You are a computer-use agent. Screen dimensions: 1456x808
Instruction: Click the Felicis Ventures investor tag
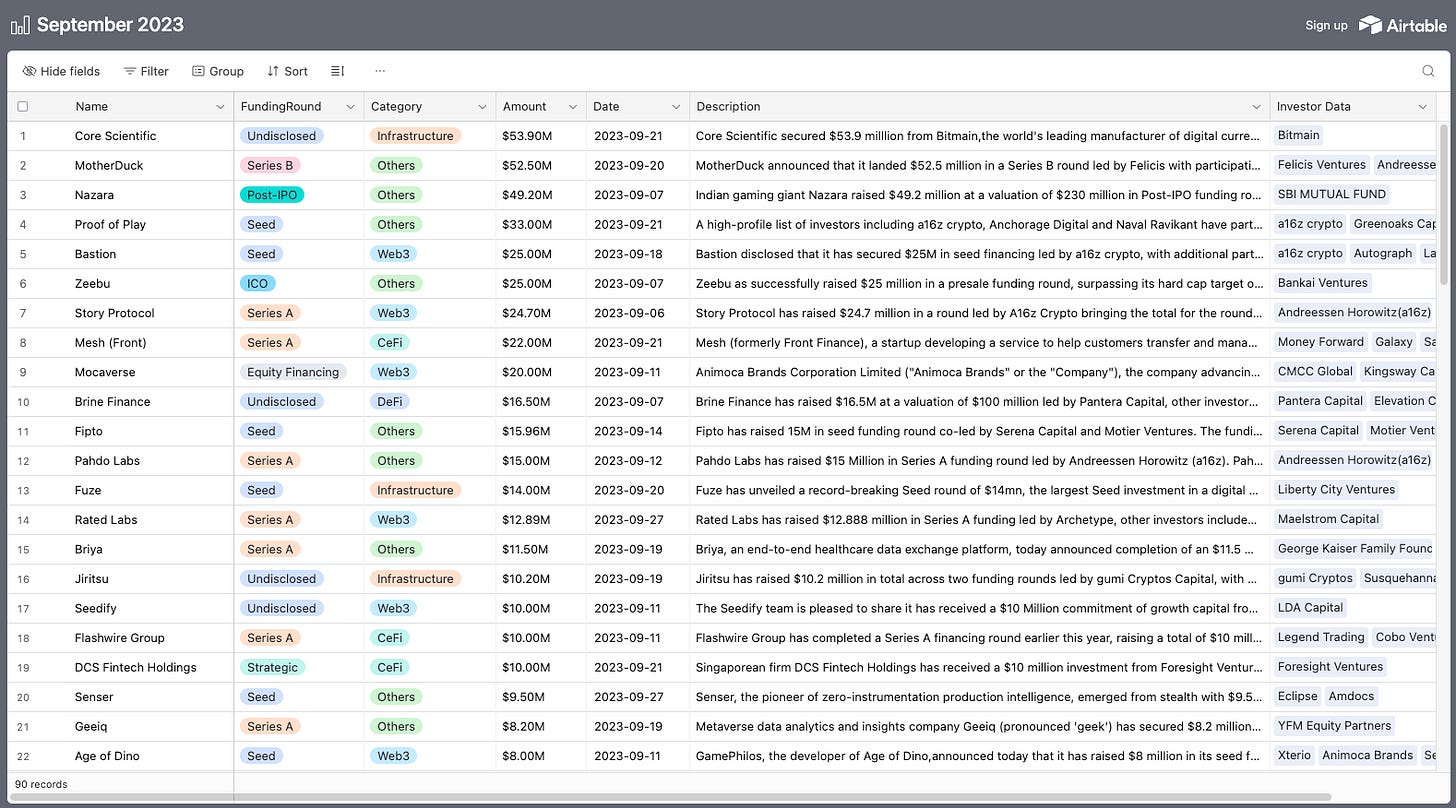tap(1321, 164)
